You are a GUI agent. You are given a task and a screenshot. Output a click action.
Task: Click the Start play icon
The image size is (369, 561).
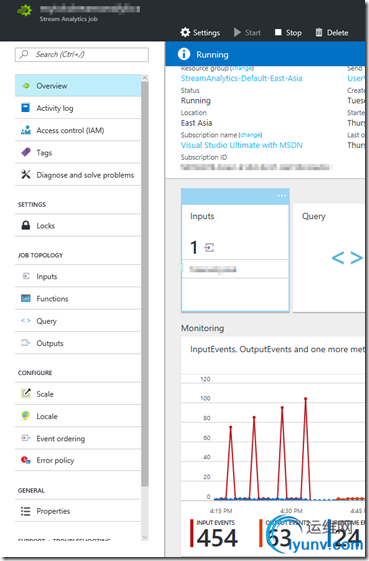237,33
